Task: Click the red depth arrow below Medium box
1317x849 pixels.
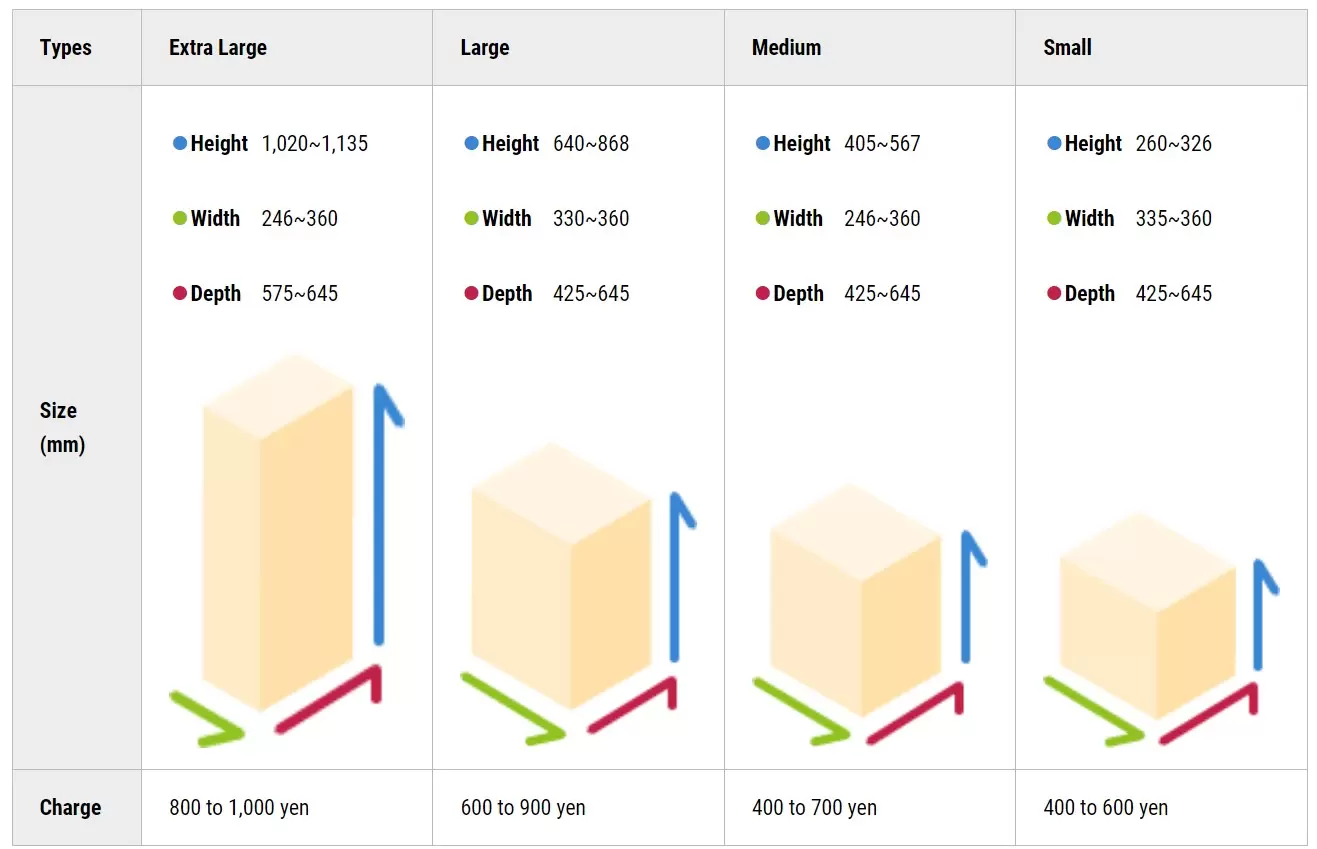Action: click(x=915, y=712)
